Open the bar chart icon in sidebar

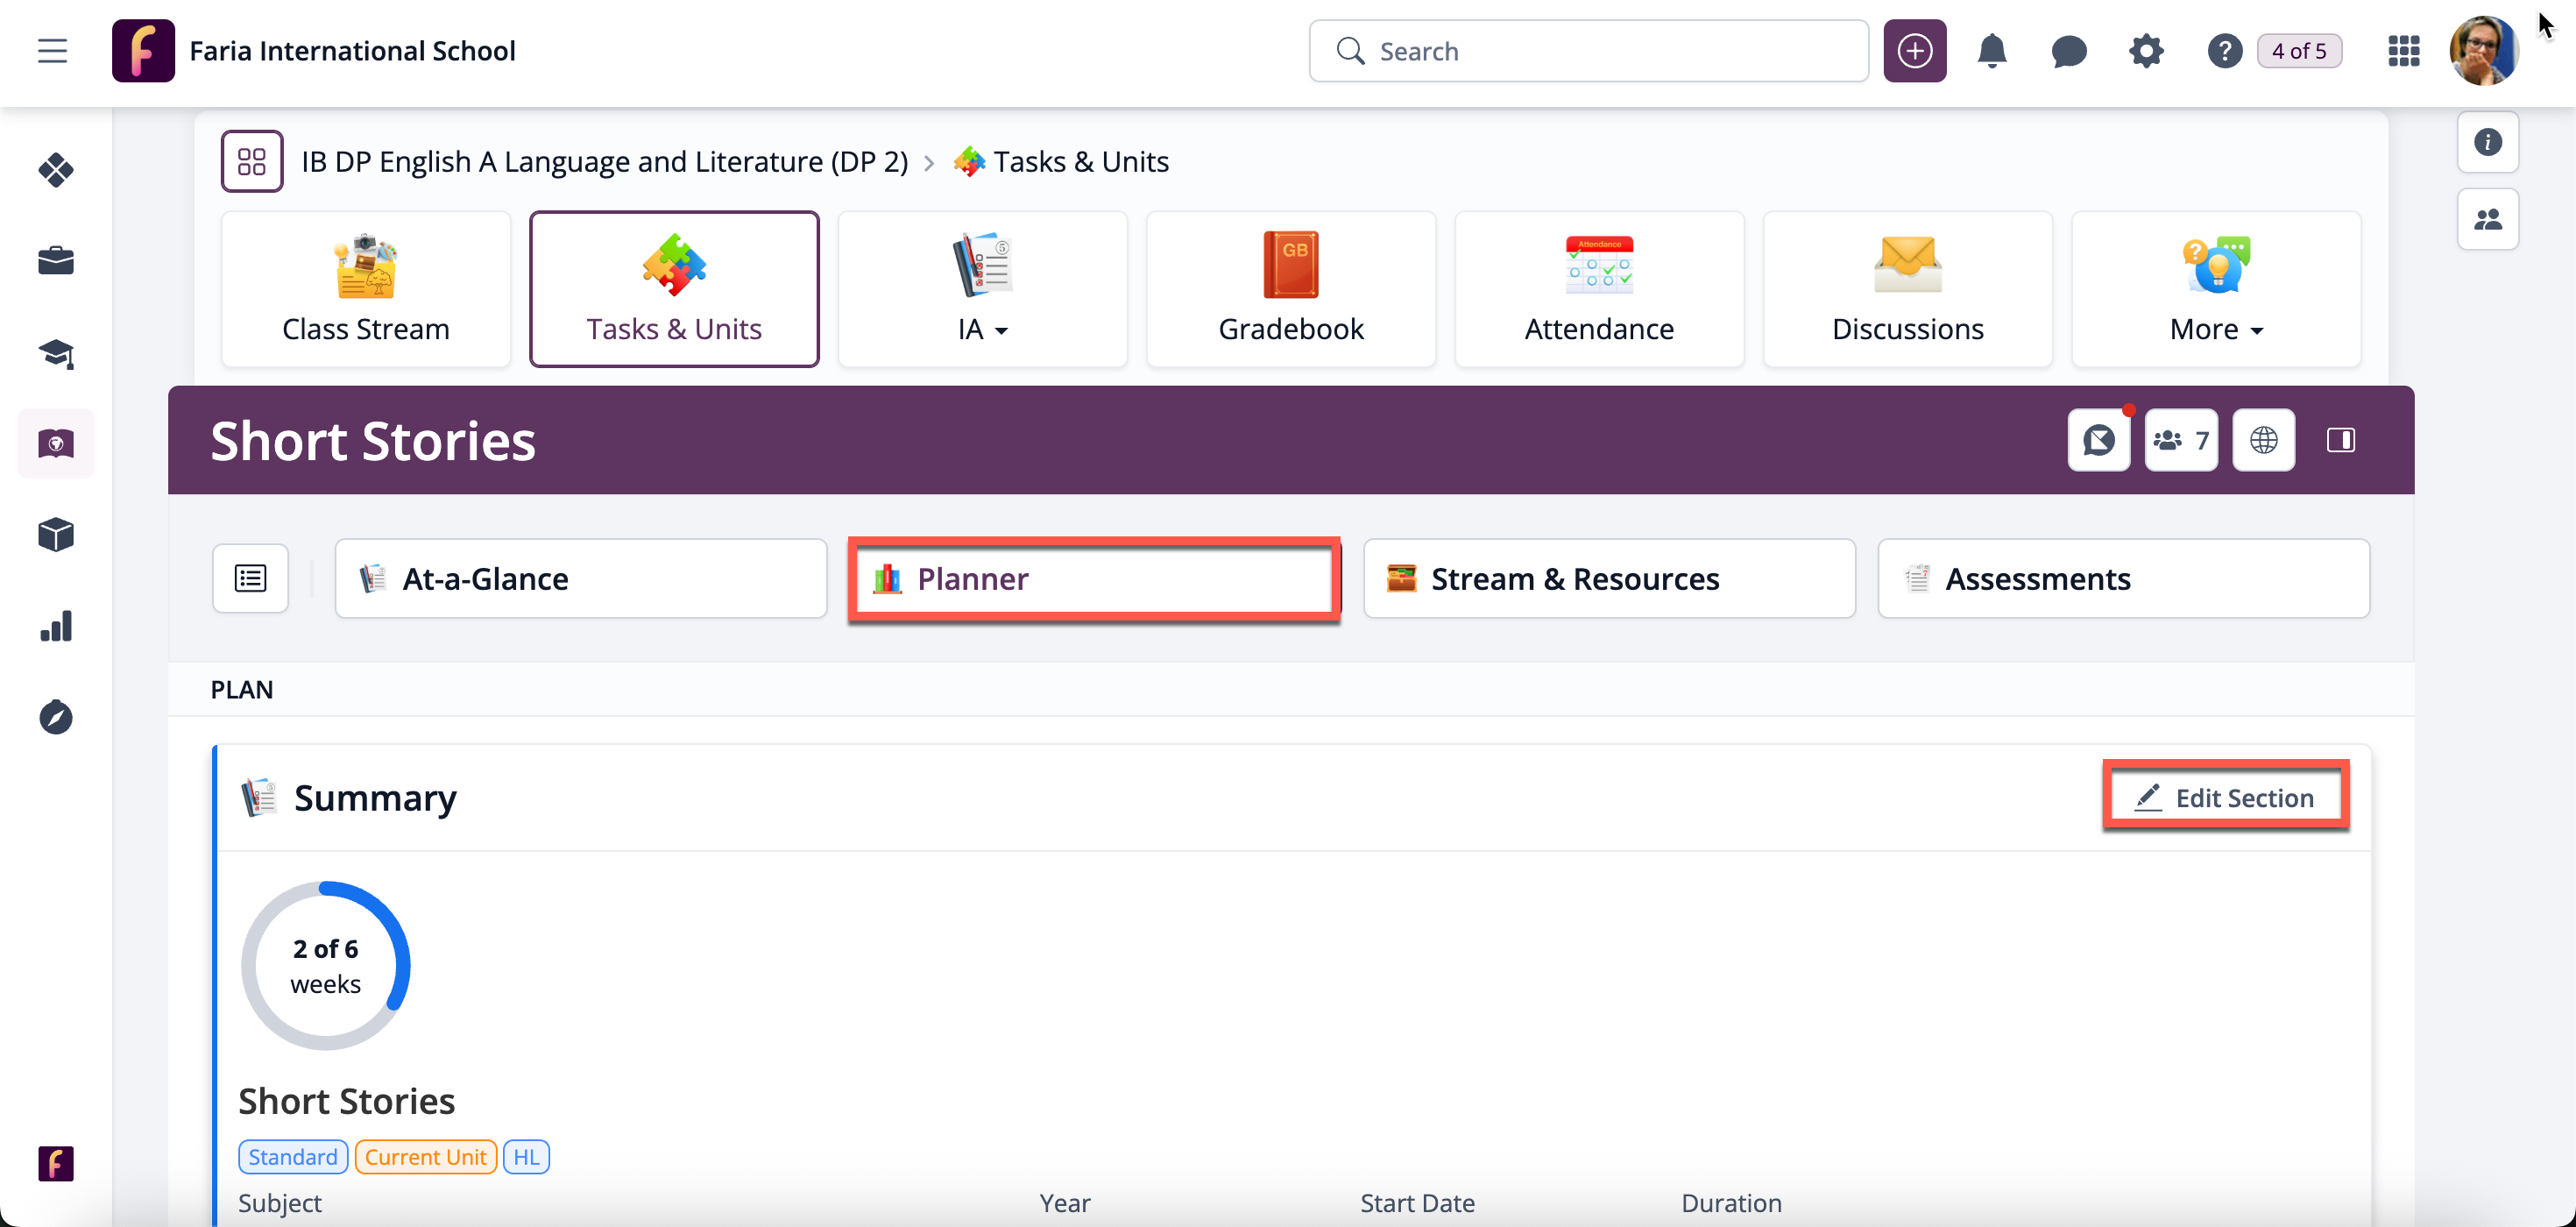point(56,626)
